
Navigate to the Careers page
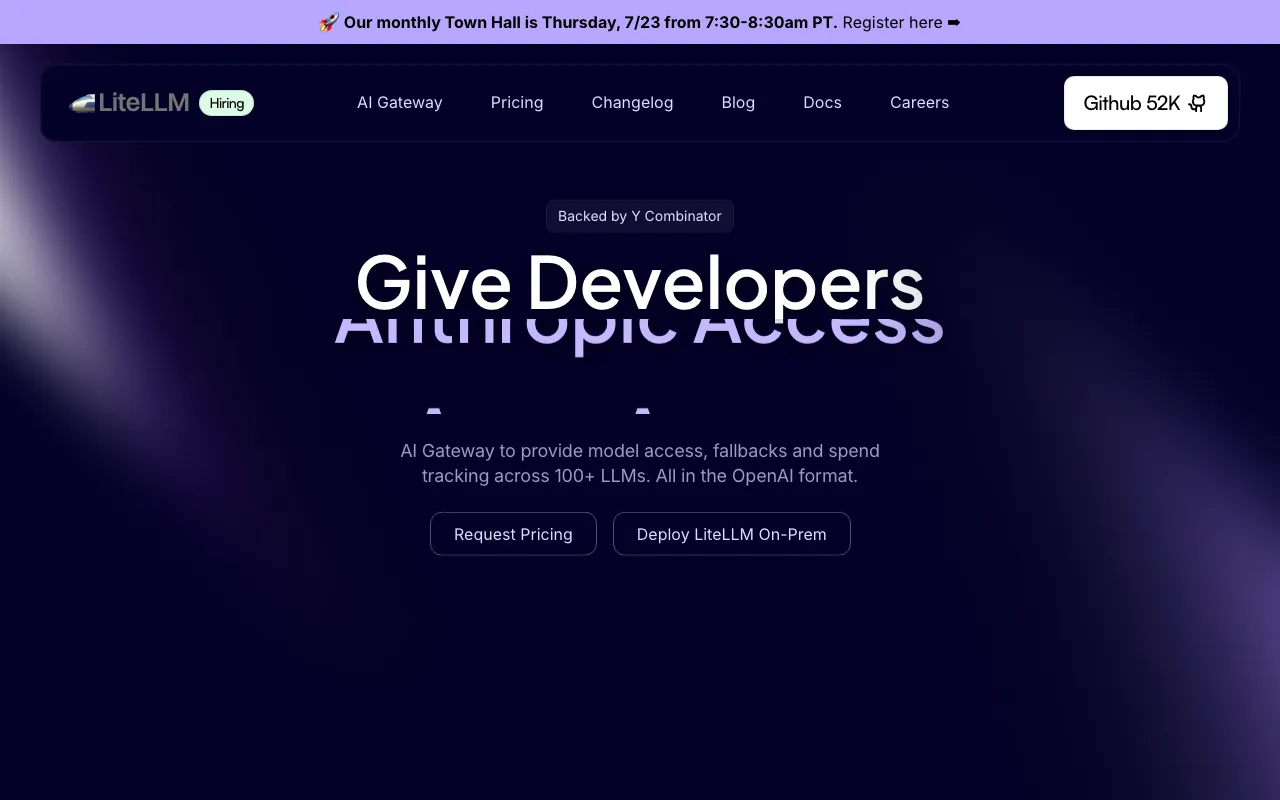pos(919,103)
